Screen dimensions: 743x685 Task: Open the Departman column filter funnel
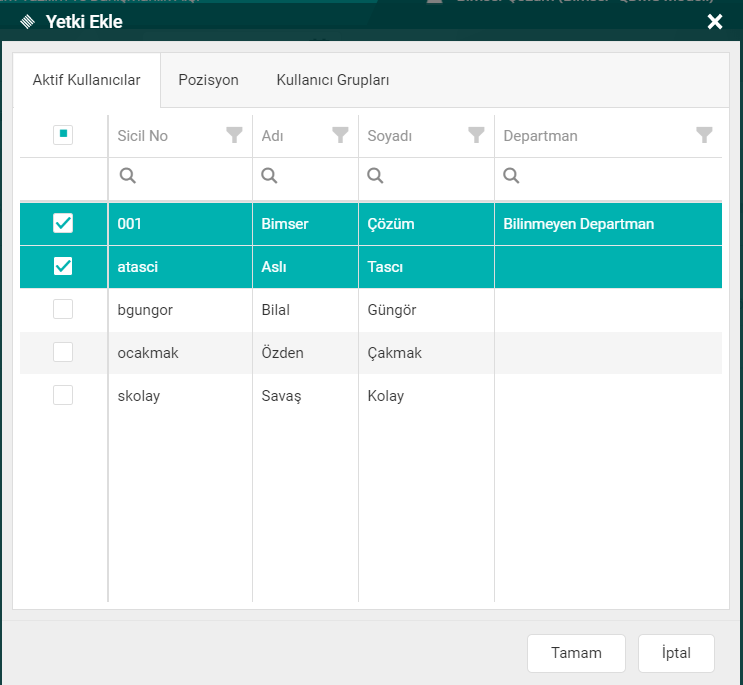[x=704, y=135]
